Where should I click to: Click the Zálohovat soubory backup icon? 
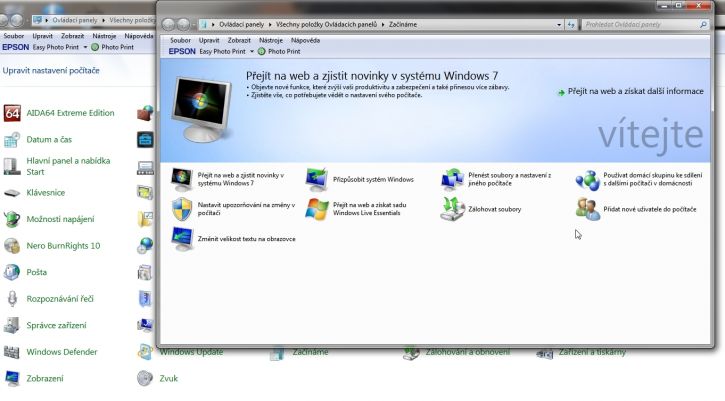pyautogui.click(x=452, y=209)
